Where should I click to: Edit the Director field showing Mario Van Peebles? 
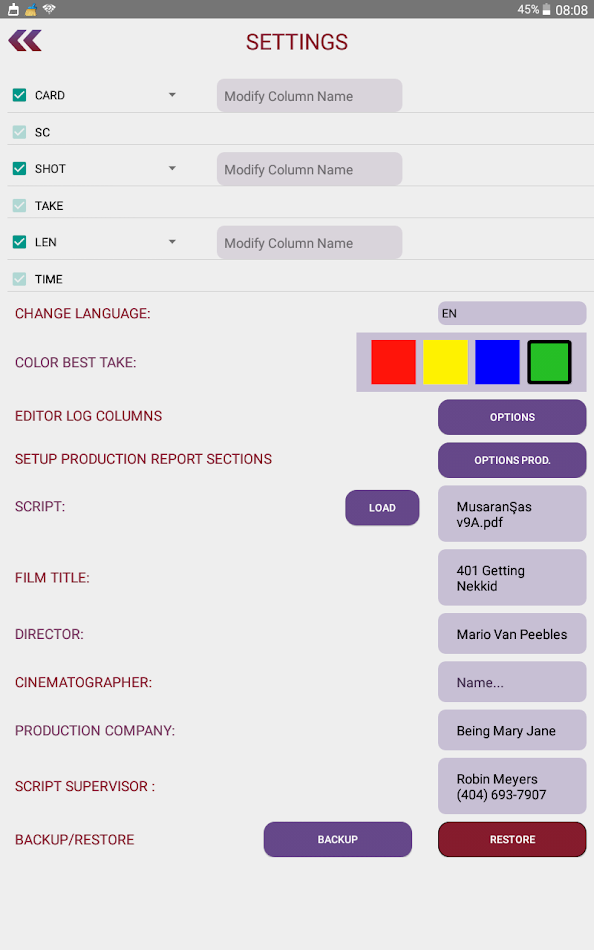(511, 633)
